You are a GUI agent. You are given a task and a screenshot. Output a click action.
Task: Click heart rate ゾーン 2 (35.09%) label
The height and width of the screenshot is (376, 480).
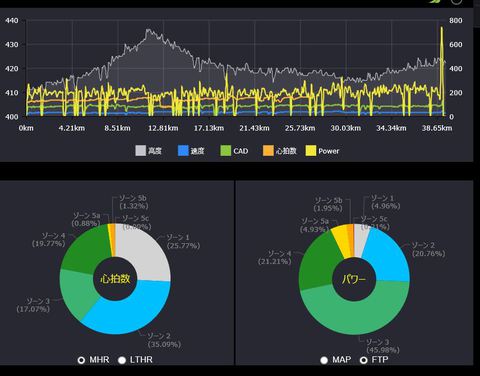(164, 340)
